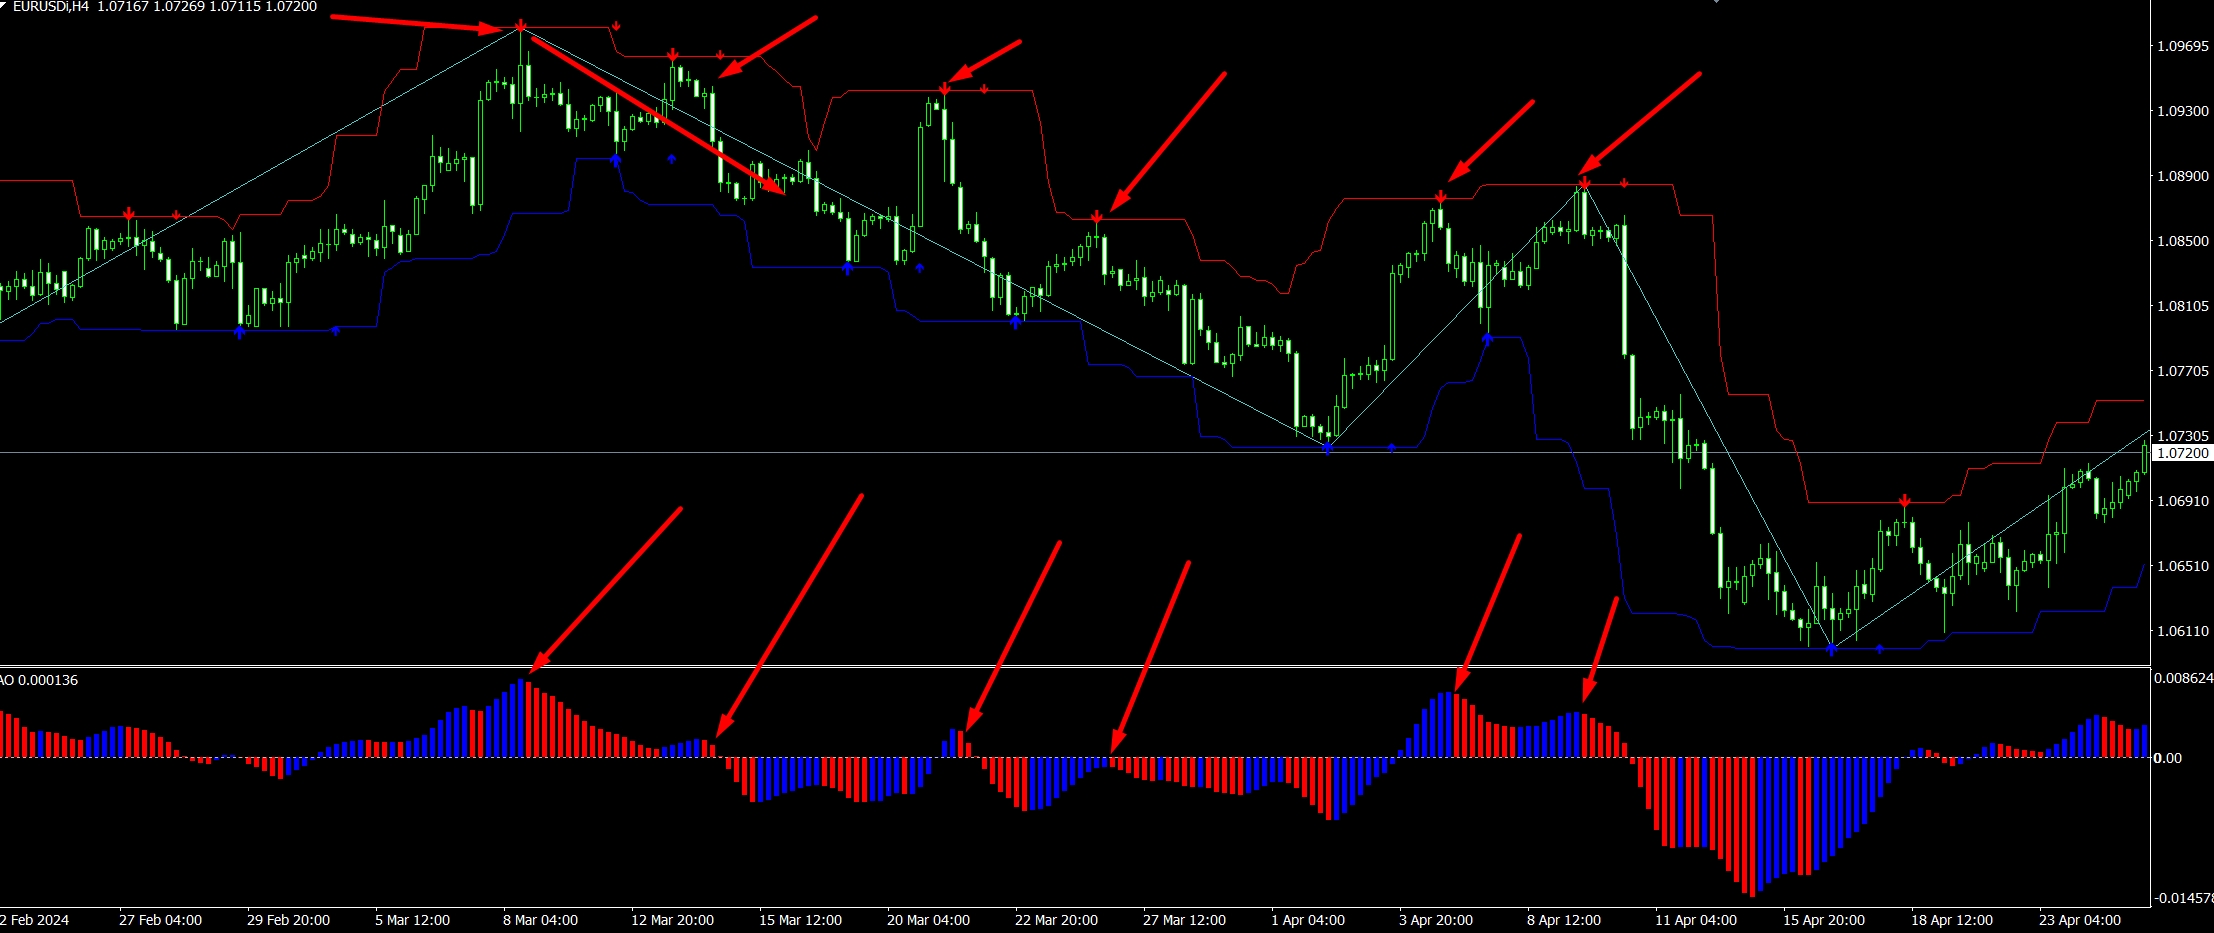
Task: Select the 20 Mar 04:00 time label
Action: (928, 920)
